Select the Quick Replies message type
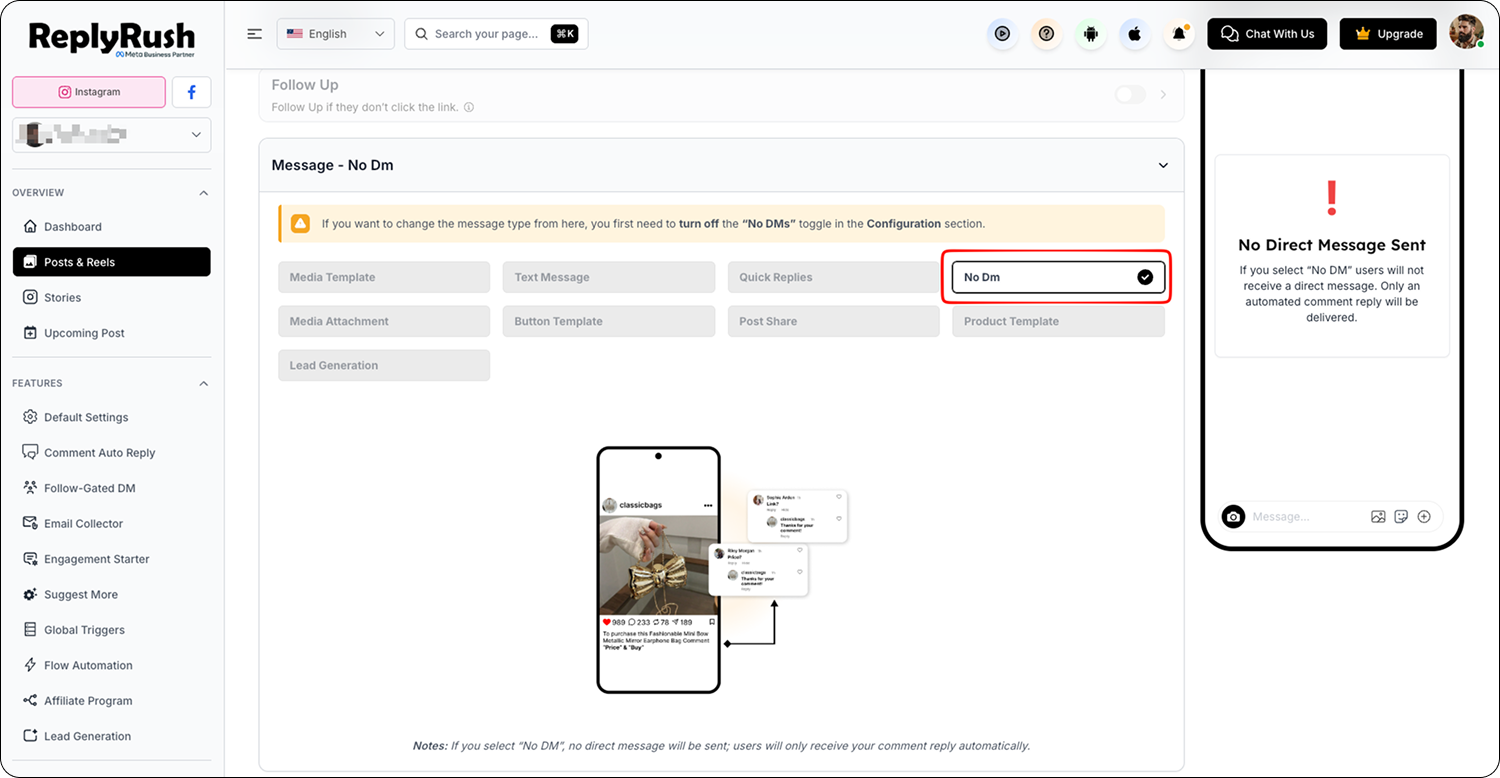The image size is (1500, 778). [x=834, y=277]
